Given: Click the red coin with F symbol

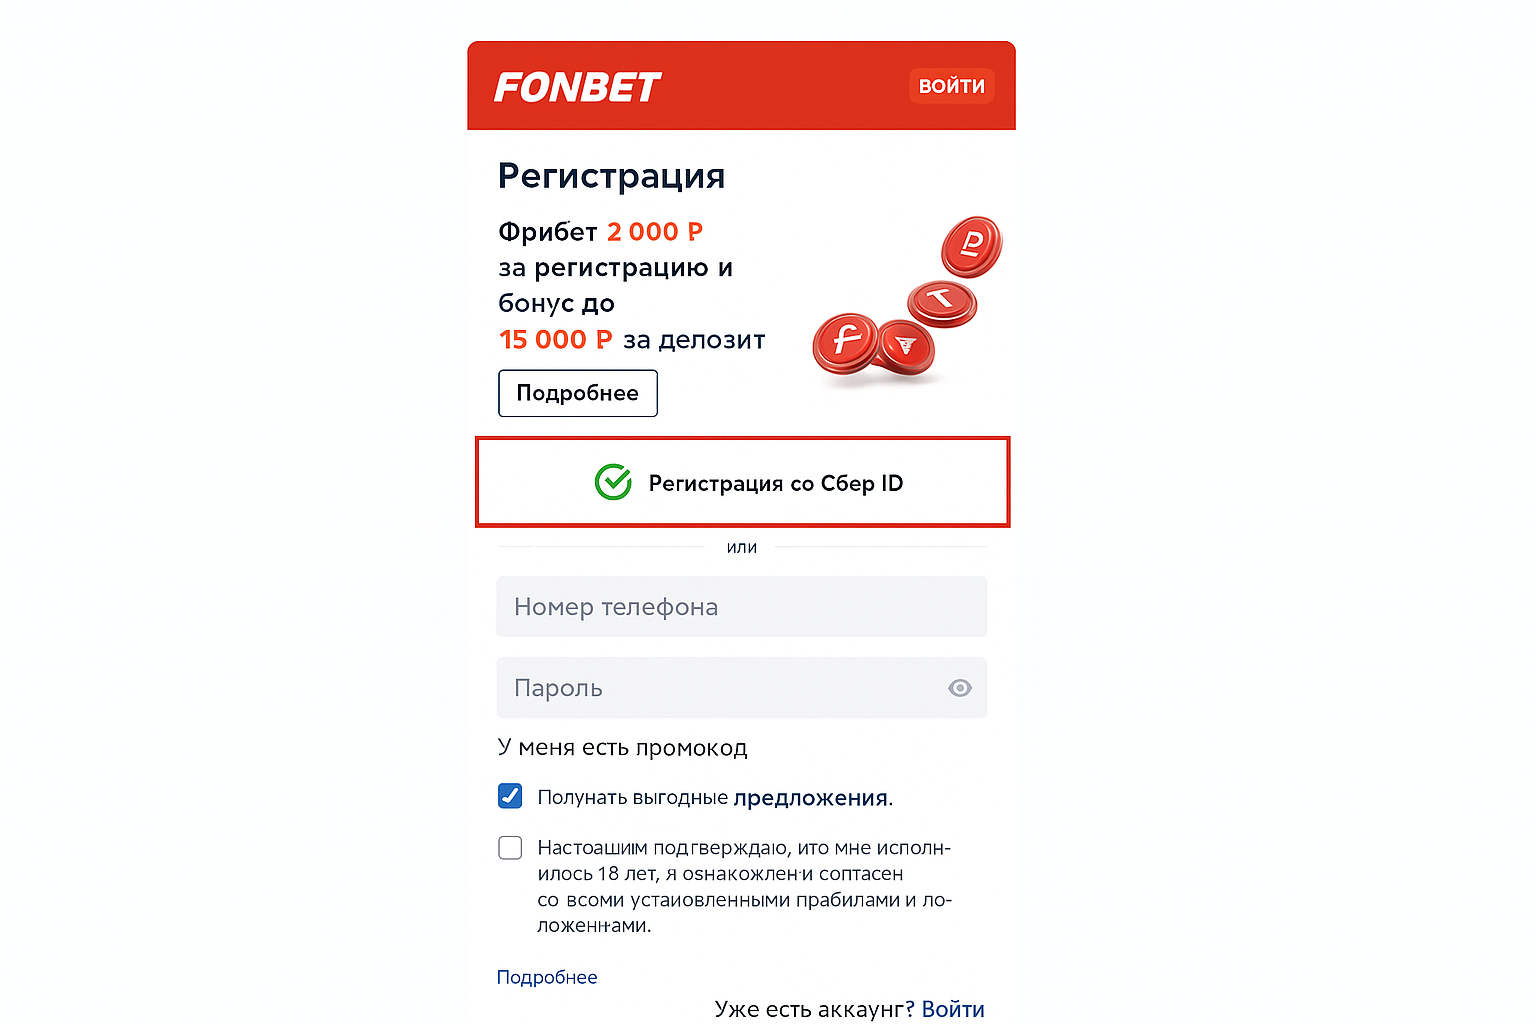Looking at the screenshot, I should tap(846, 341).
